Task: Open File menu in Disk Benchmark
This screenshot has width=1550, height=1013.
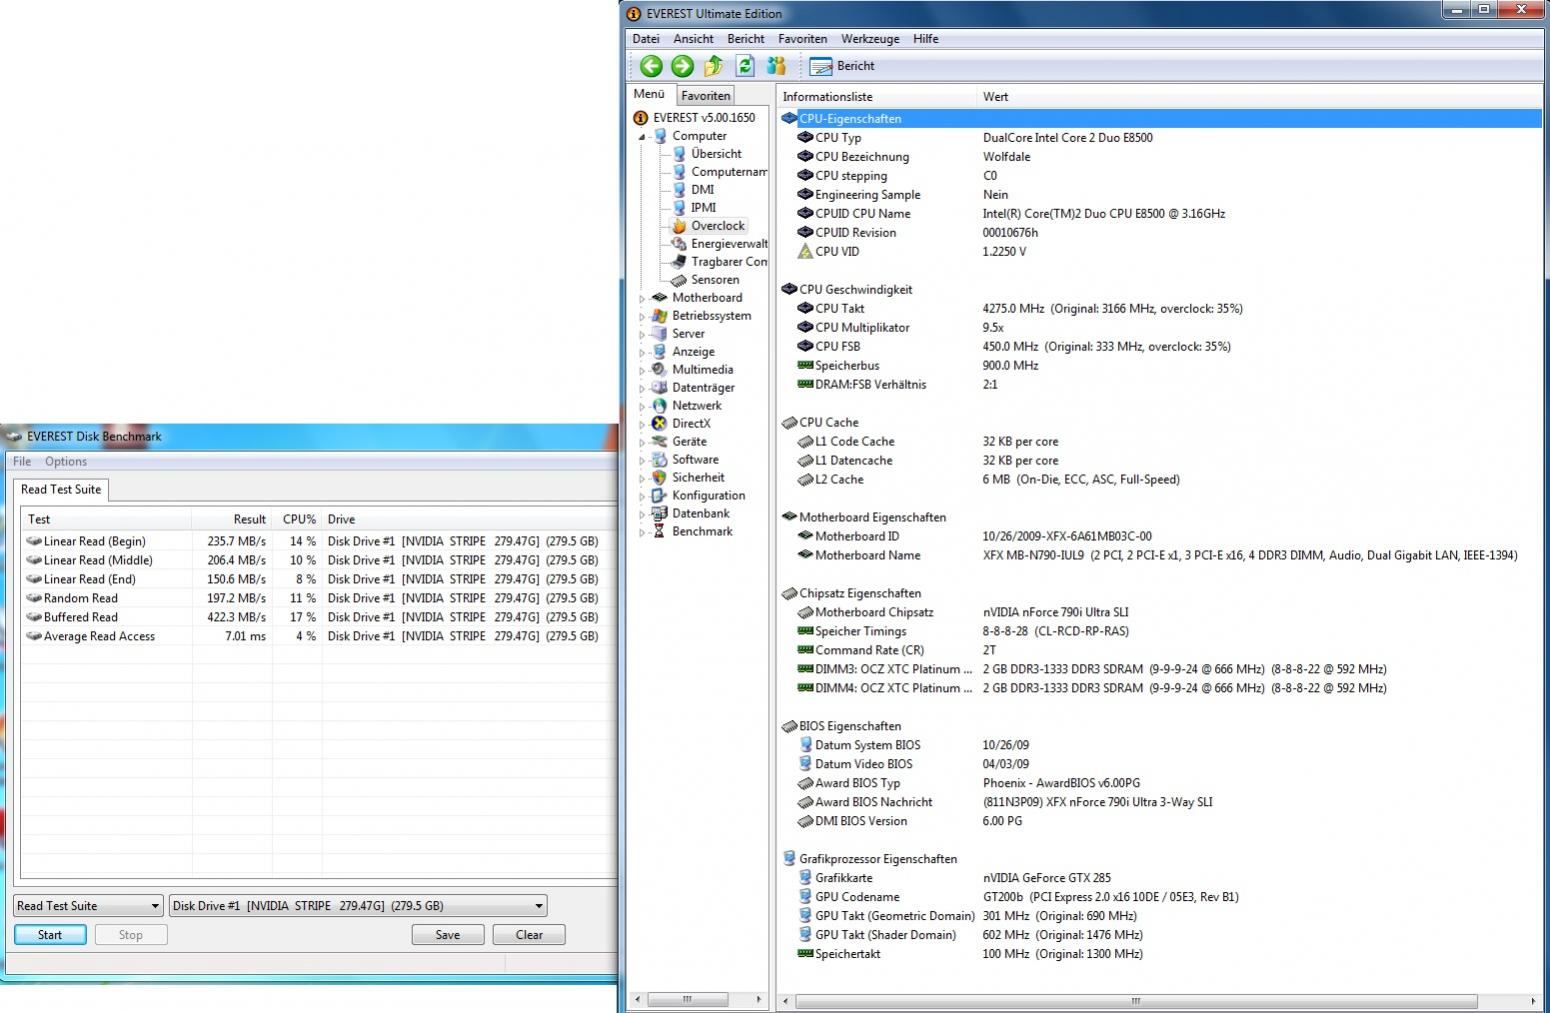Action: pos(22,462)
